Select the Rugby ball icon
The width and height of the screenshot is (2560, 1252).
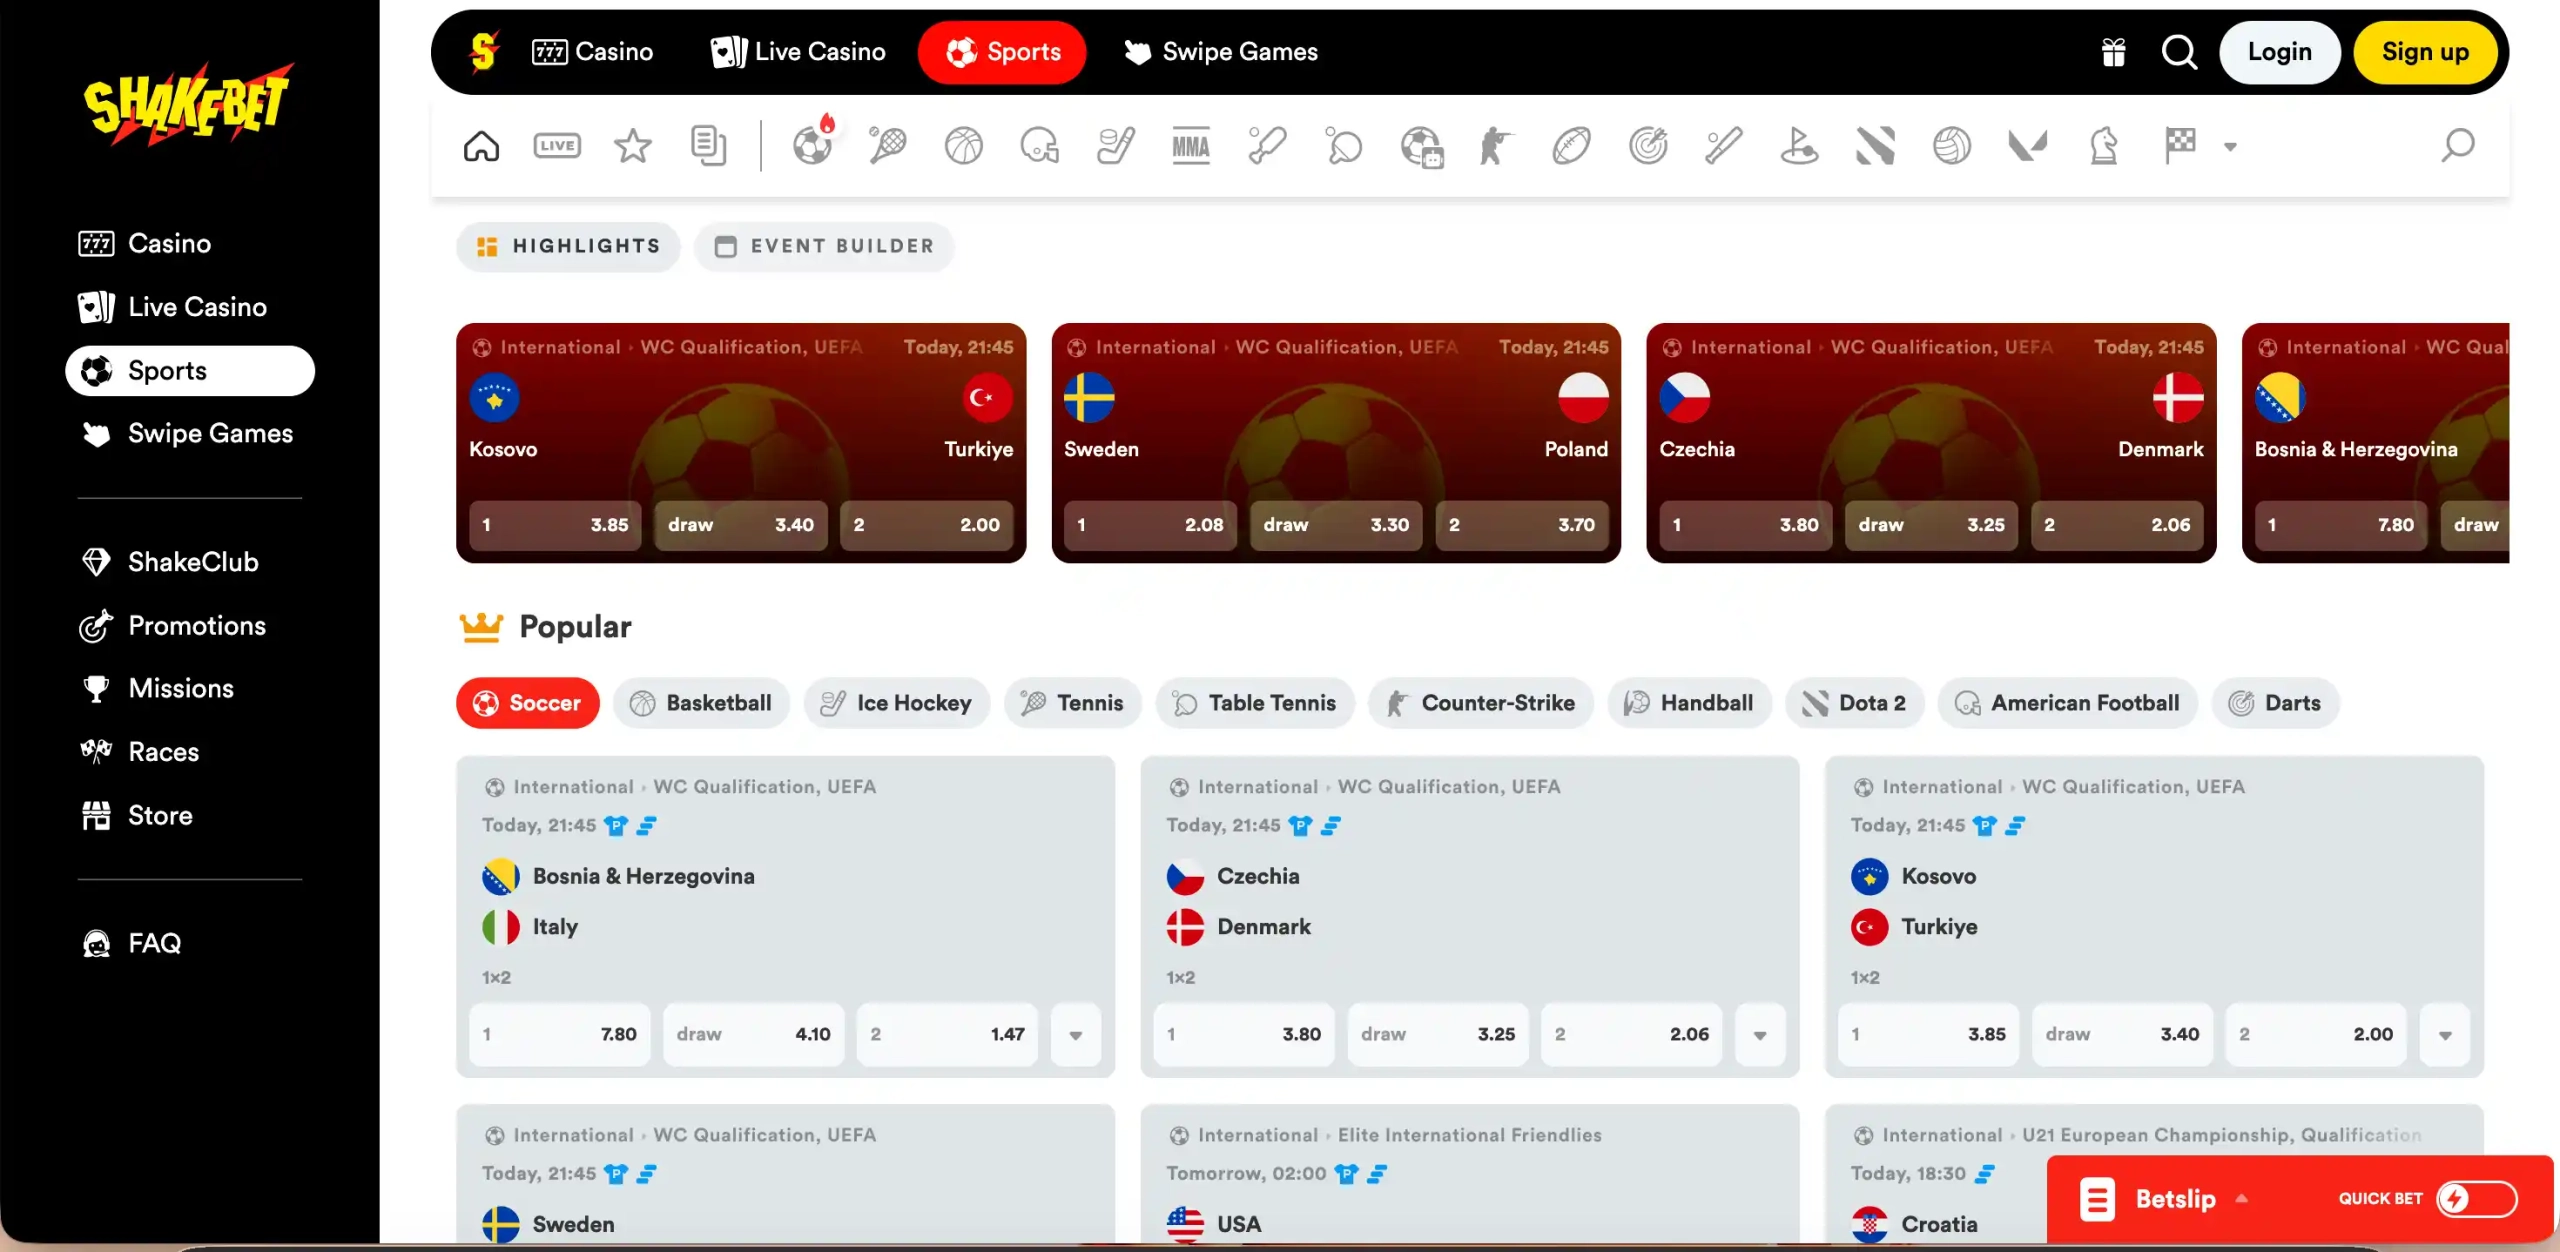pyautogui.click(x=1571, y=146)
